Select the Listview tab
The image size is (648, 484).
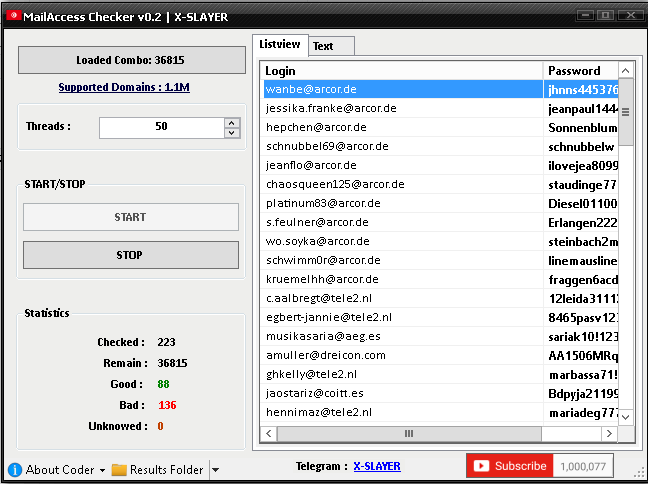click(279, 45)
